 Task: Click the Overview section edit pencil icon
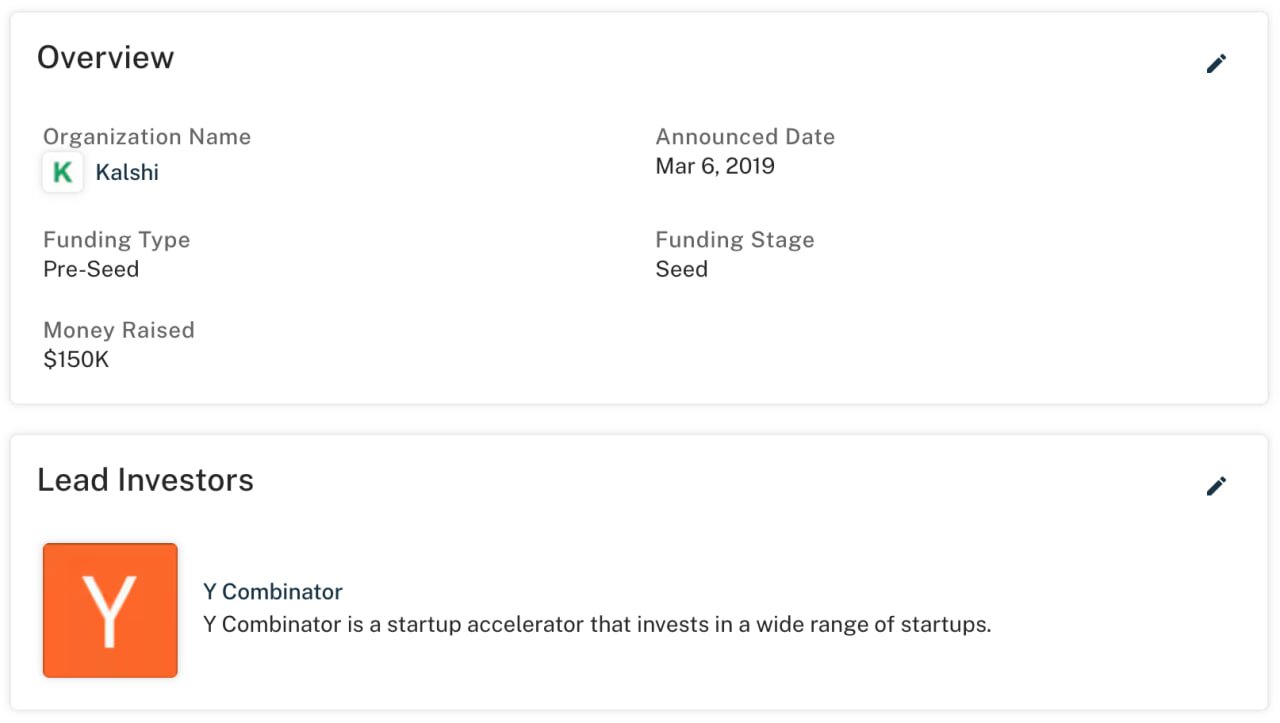pyautogui.click(x=1216, y=64)
